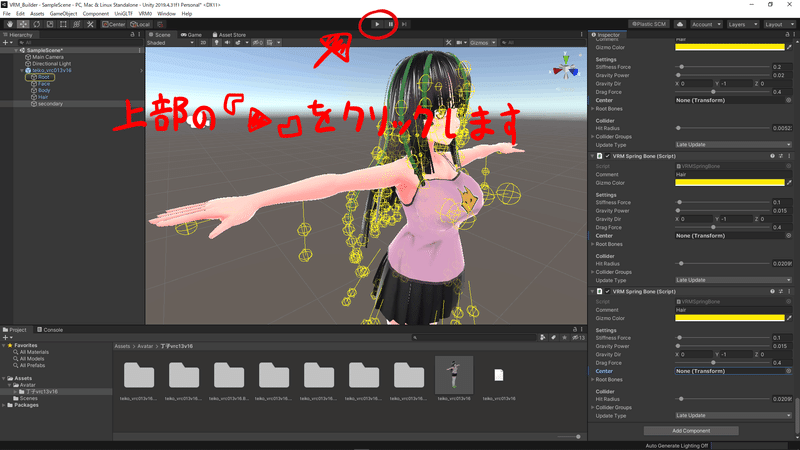This screenshot has width=800, height=450.
Task: Toggle hidden objects visibility counter
Action: (258, 43)
